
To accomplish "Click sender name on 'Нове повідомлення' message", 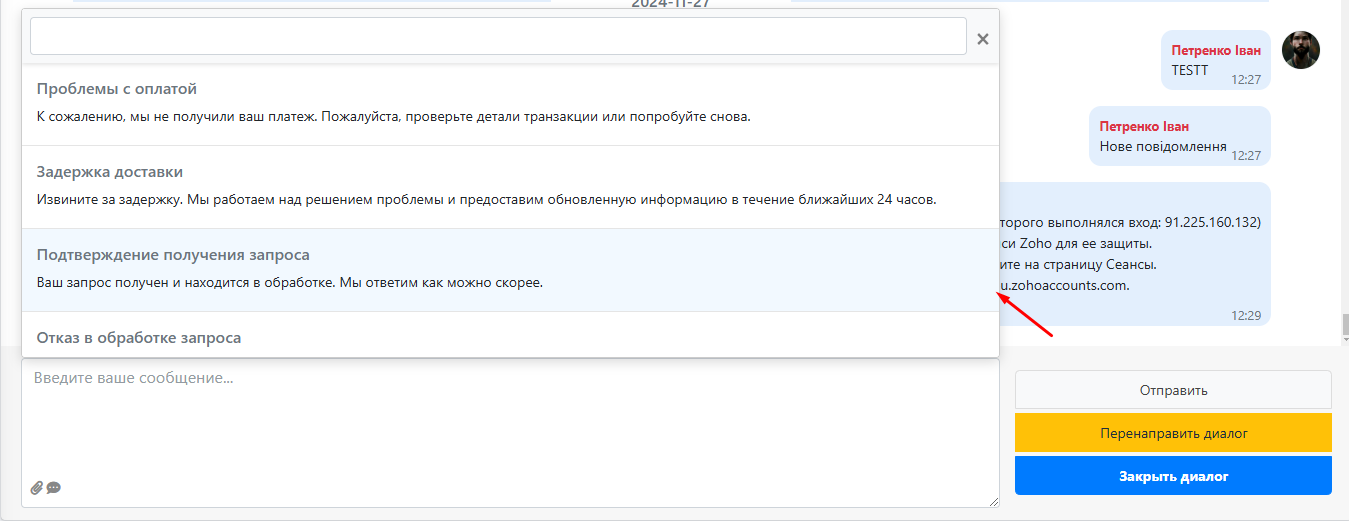I will click(x=1144, y=127).
